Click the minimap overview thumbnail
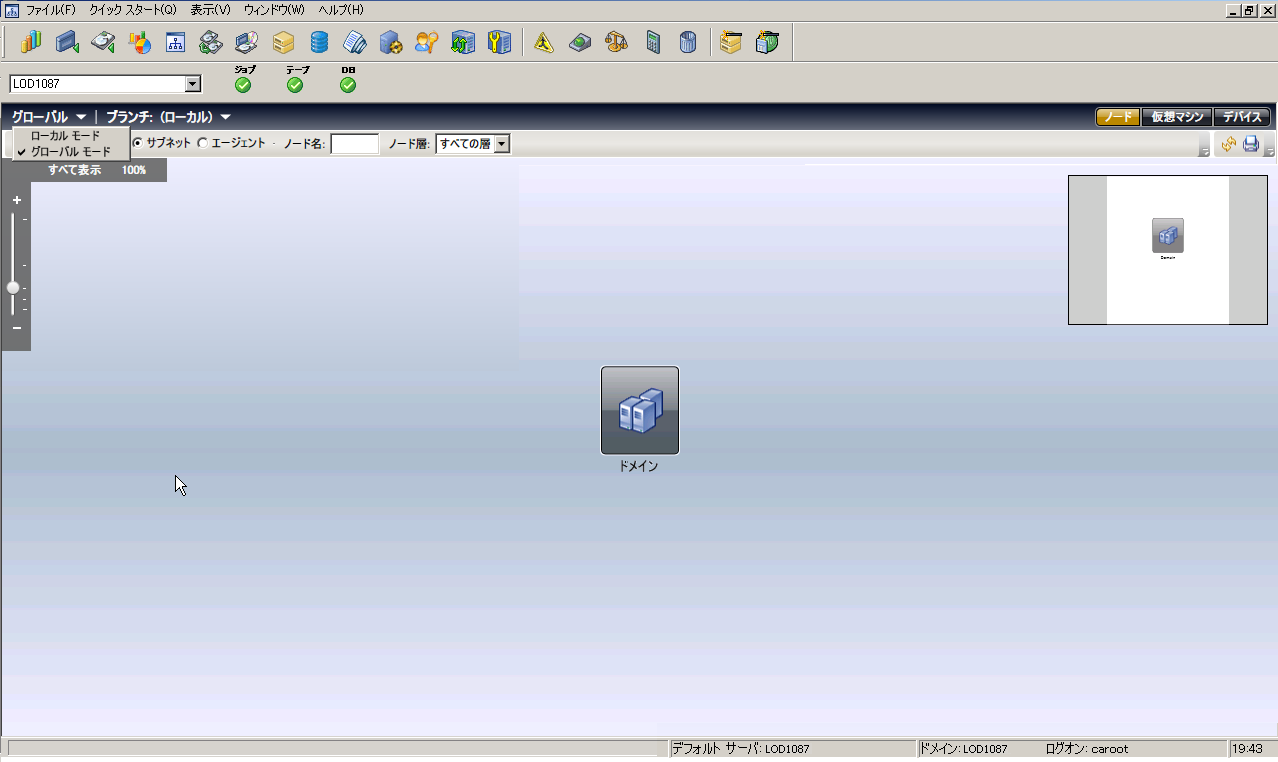The height and width of the screenshot is (762, 1278). tap(1167, 250)
